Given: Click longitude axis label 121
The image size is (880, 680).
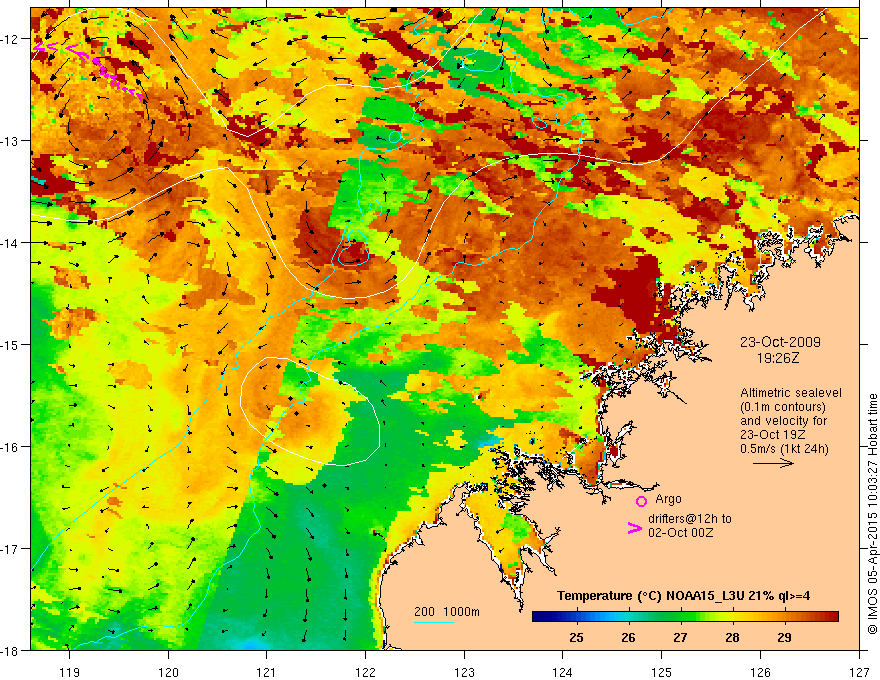Looking at the screenshot, I should (x=267, y=672).
